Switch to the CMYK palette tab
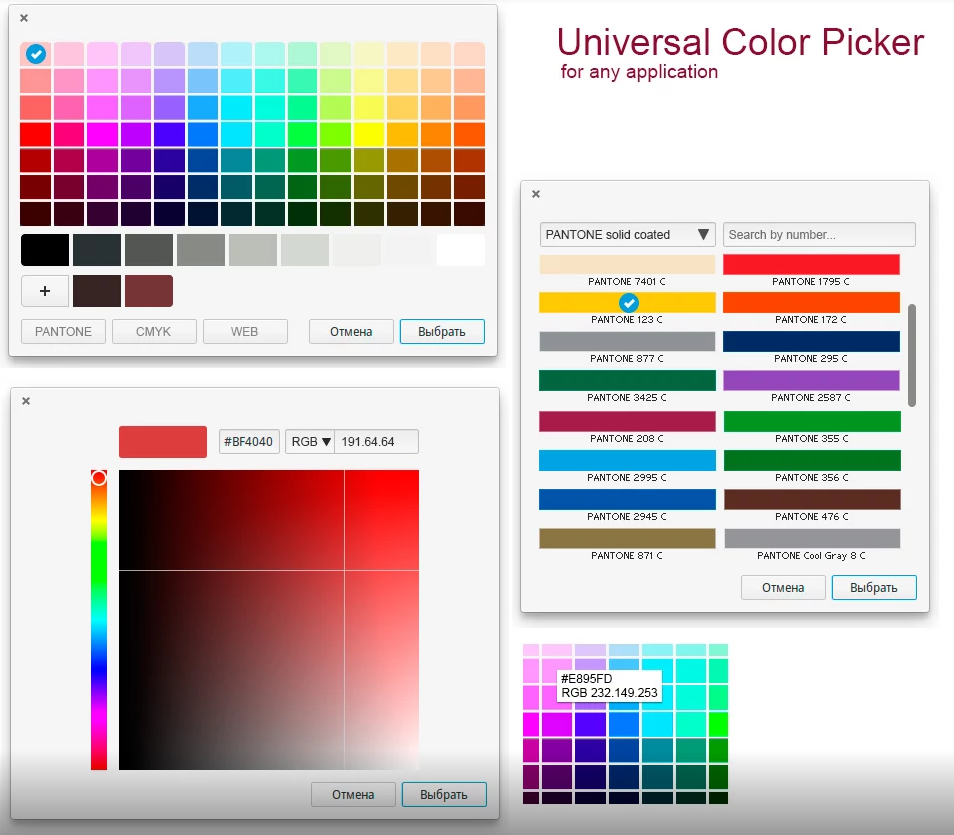The width and height of the screenshot is (954, 835). tap(154, 332)
